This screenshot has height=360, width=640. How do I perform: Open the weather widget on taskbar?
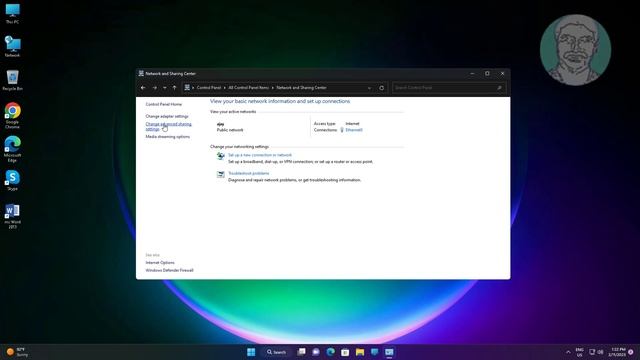[x=17, y=352]
